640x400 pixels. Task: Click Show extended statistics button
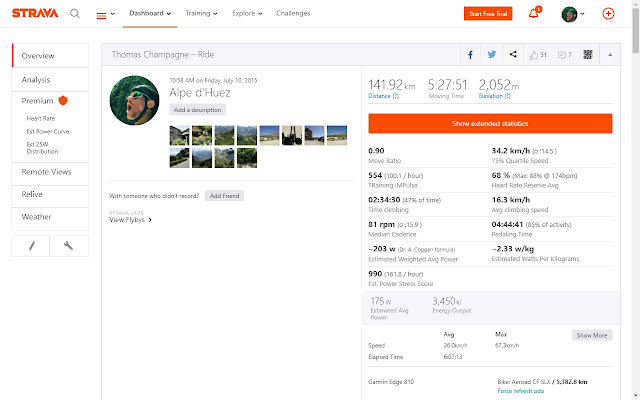(x=490, y=123)
